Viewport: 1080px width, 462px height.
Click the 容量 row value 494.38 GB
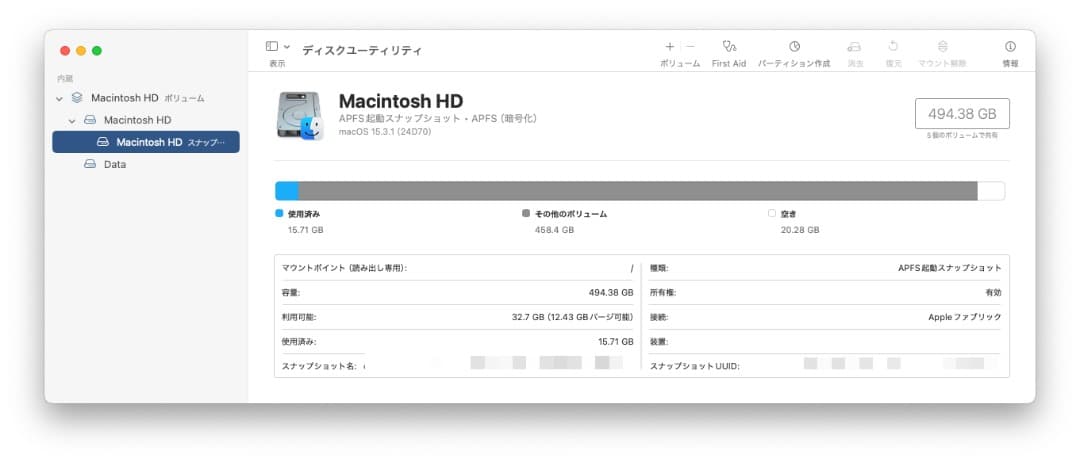611,293
